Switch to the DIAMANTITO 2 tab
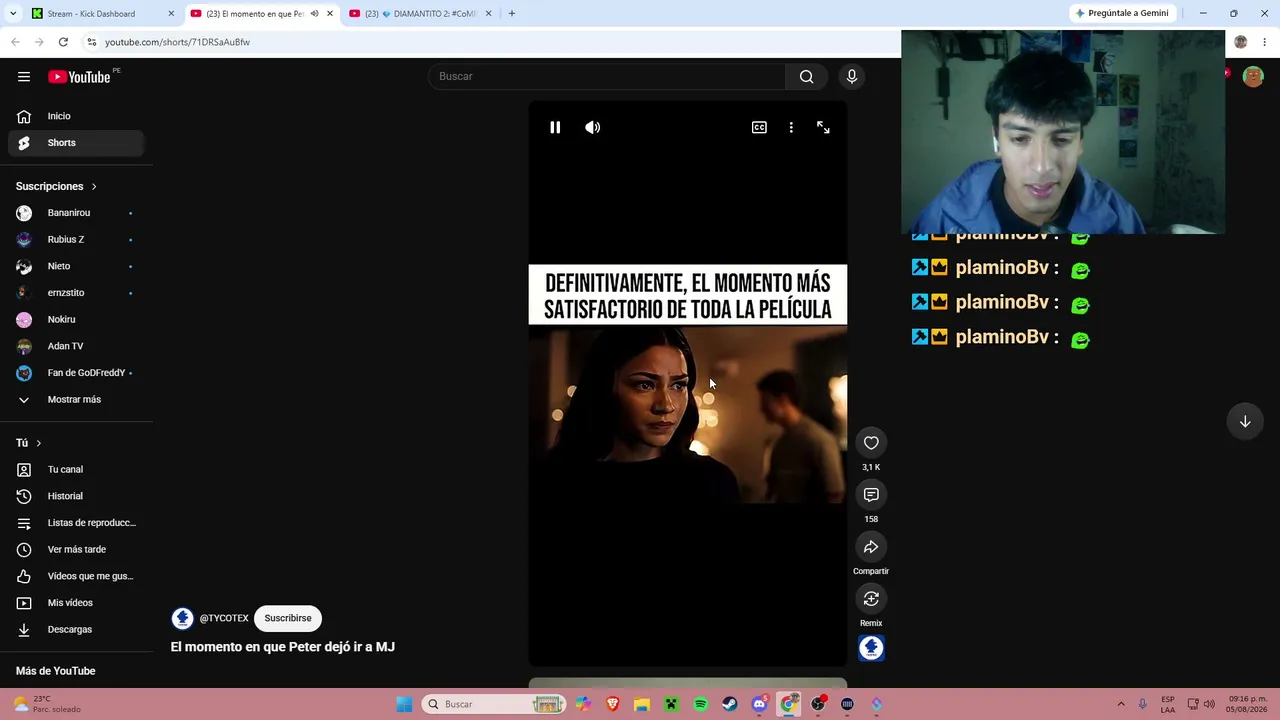Screen dimensions: 1280x720 420,14
